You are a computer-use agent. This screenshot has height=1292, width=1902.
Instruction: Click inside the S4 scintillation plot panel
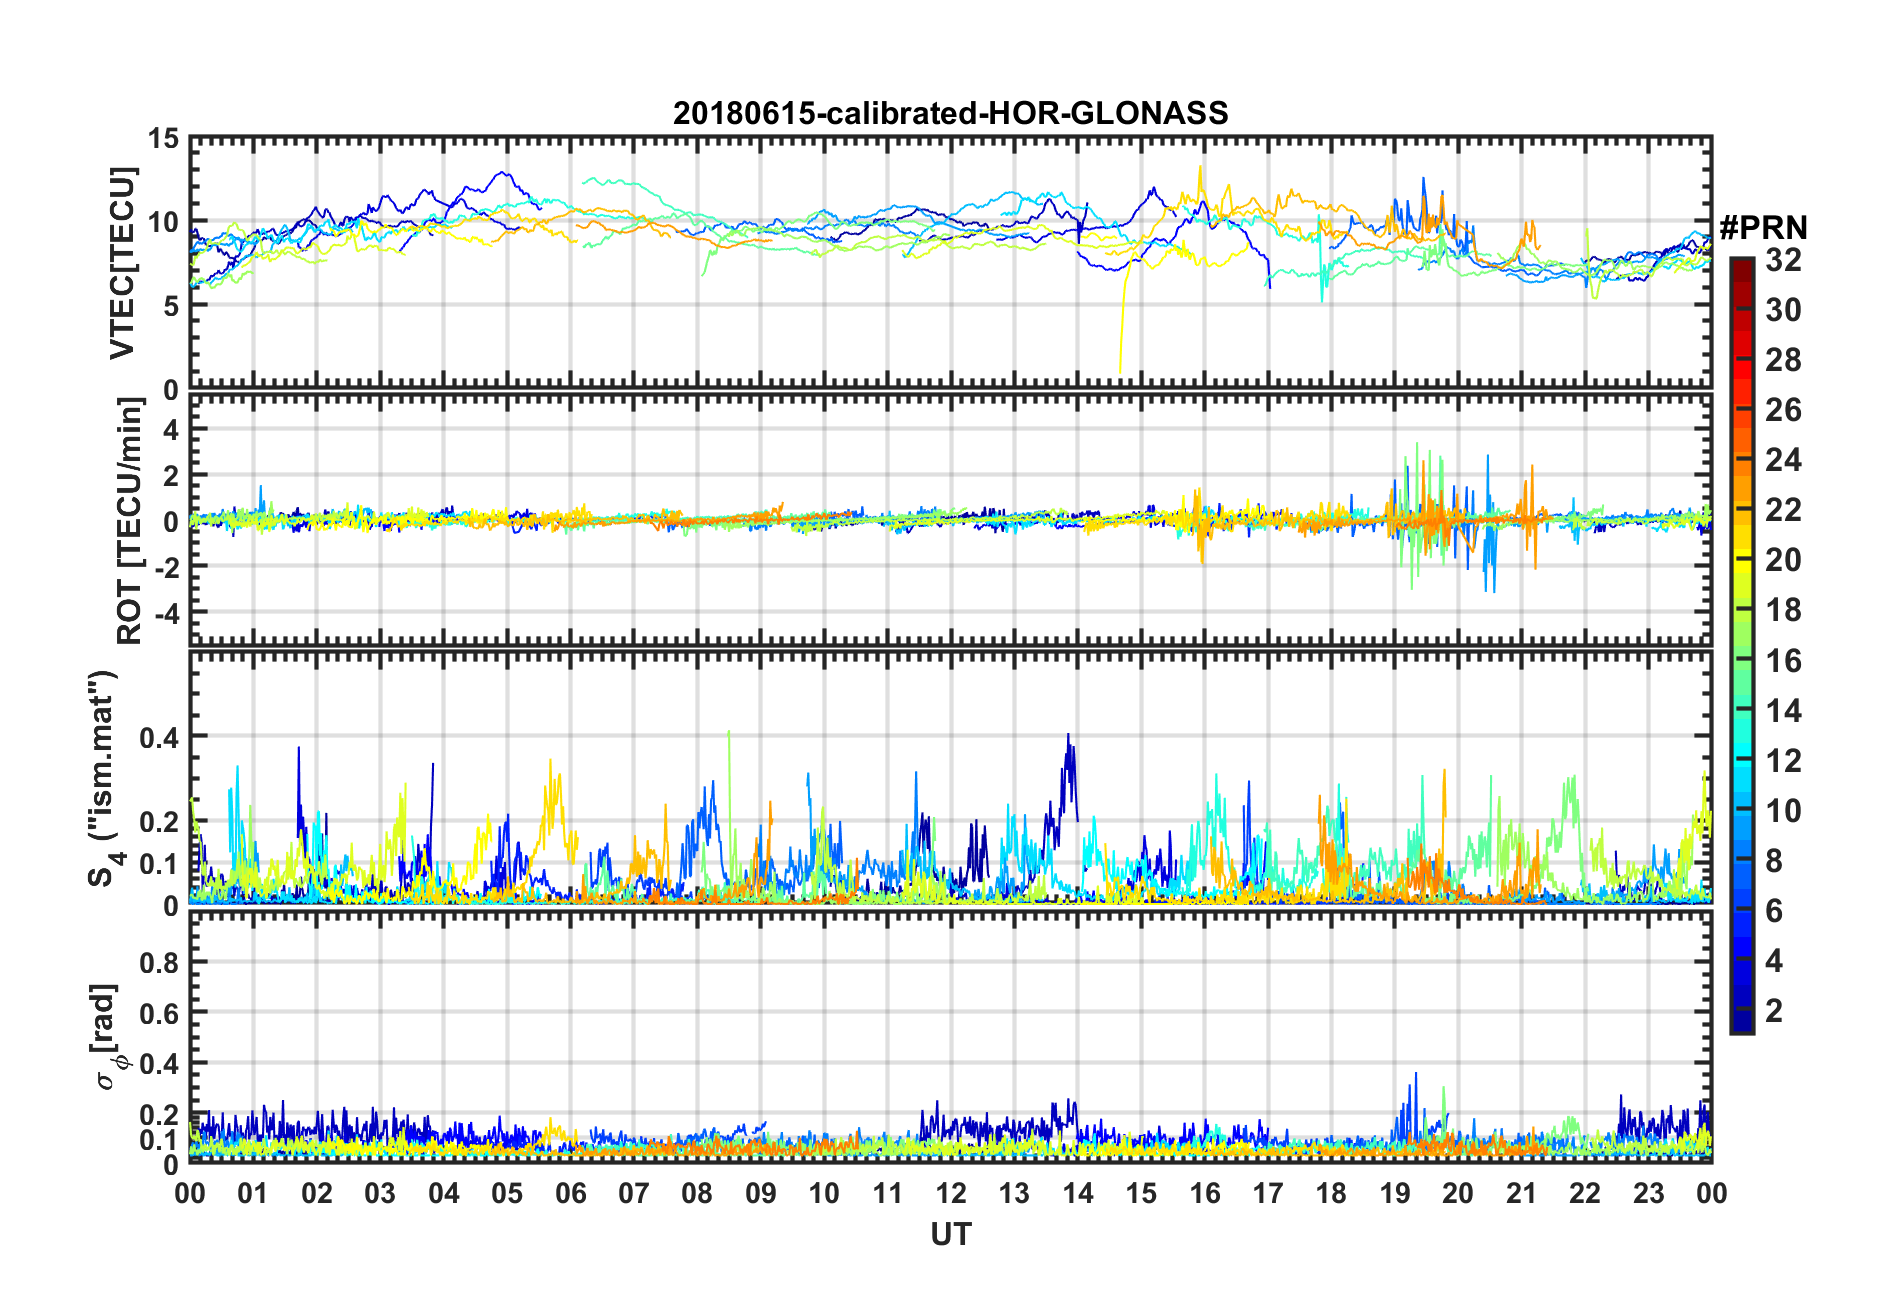[x=950, y=778]
